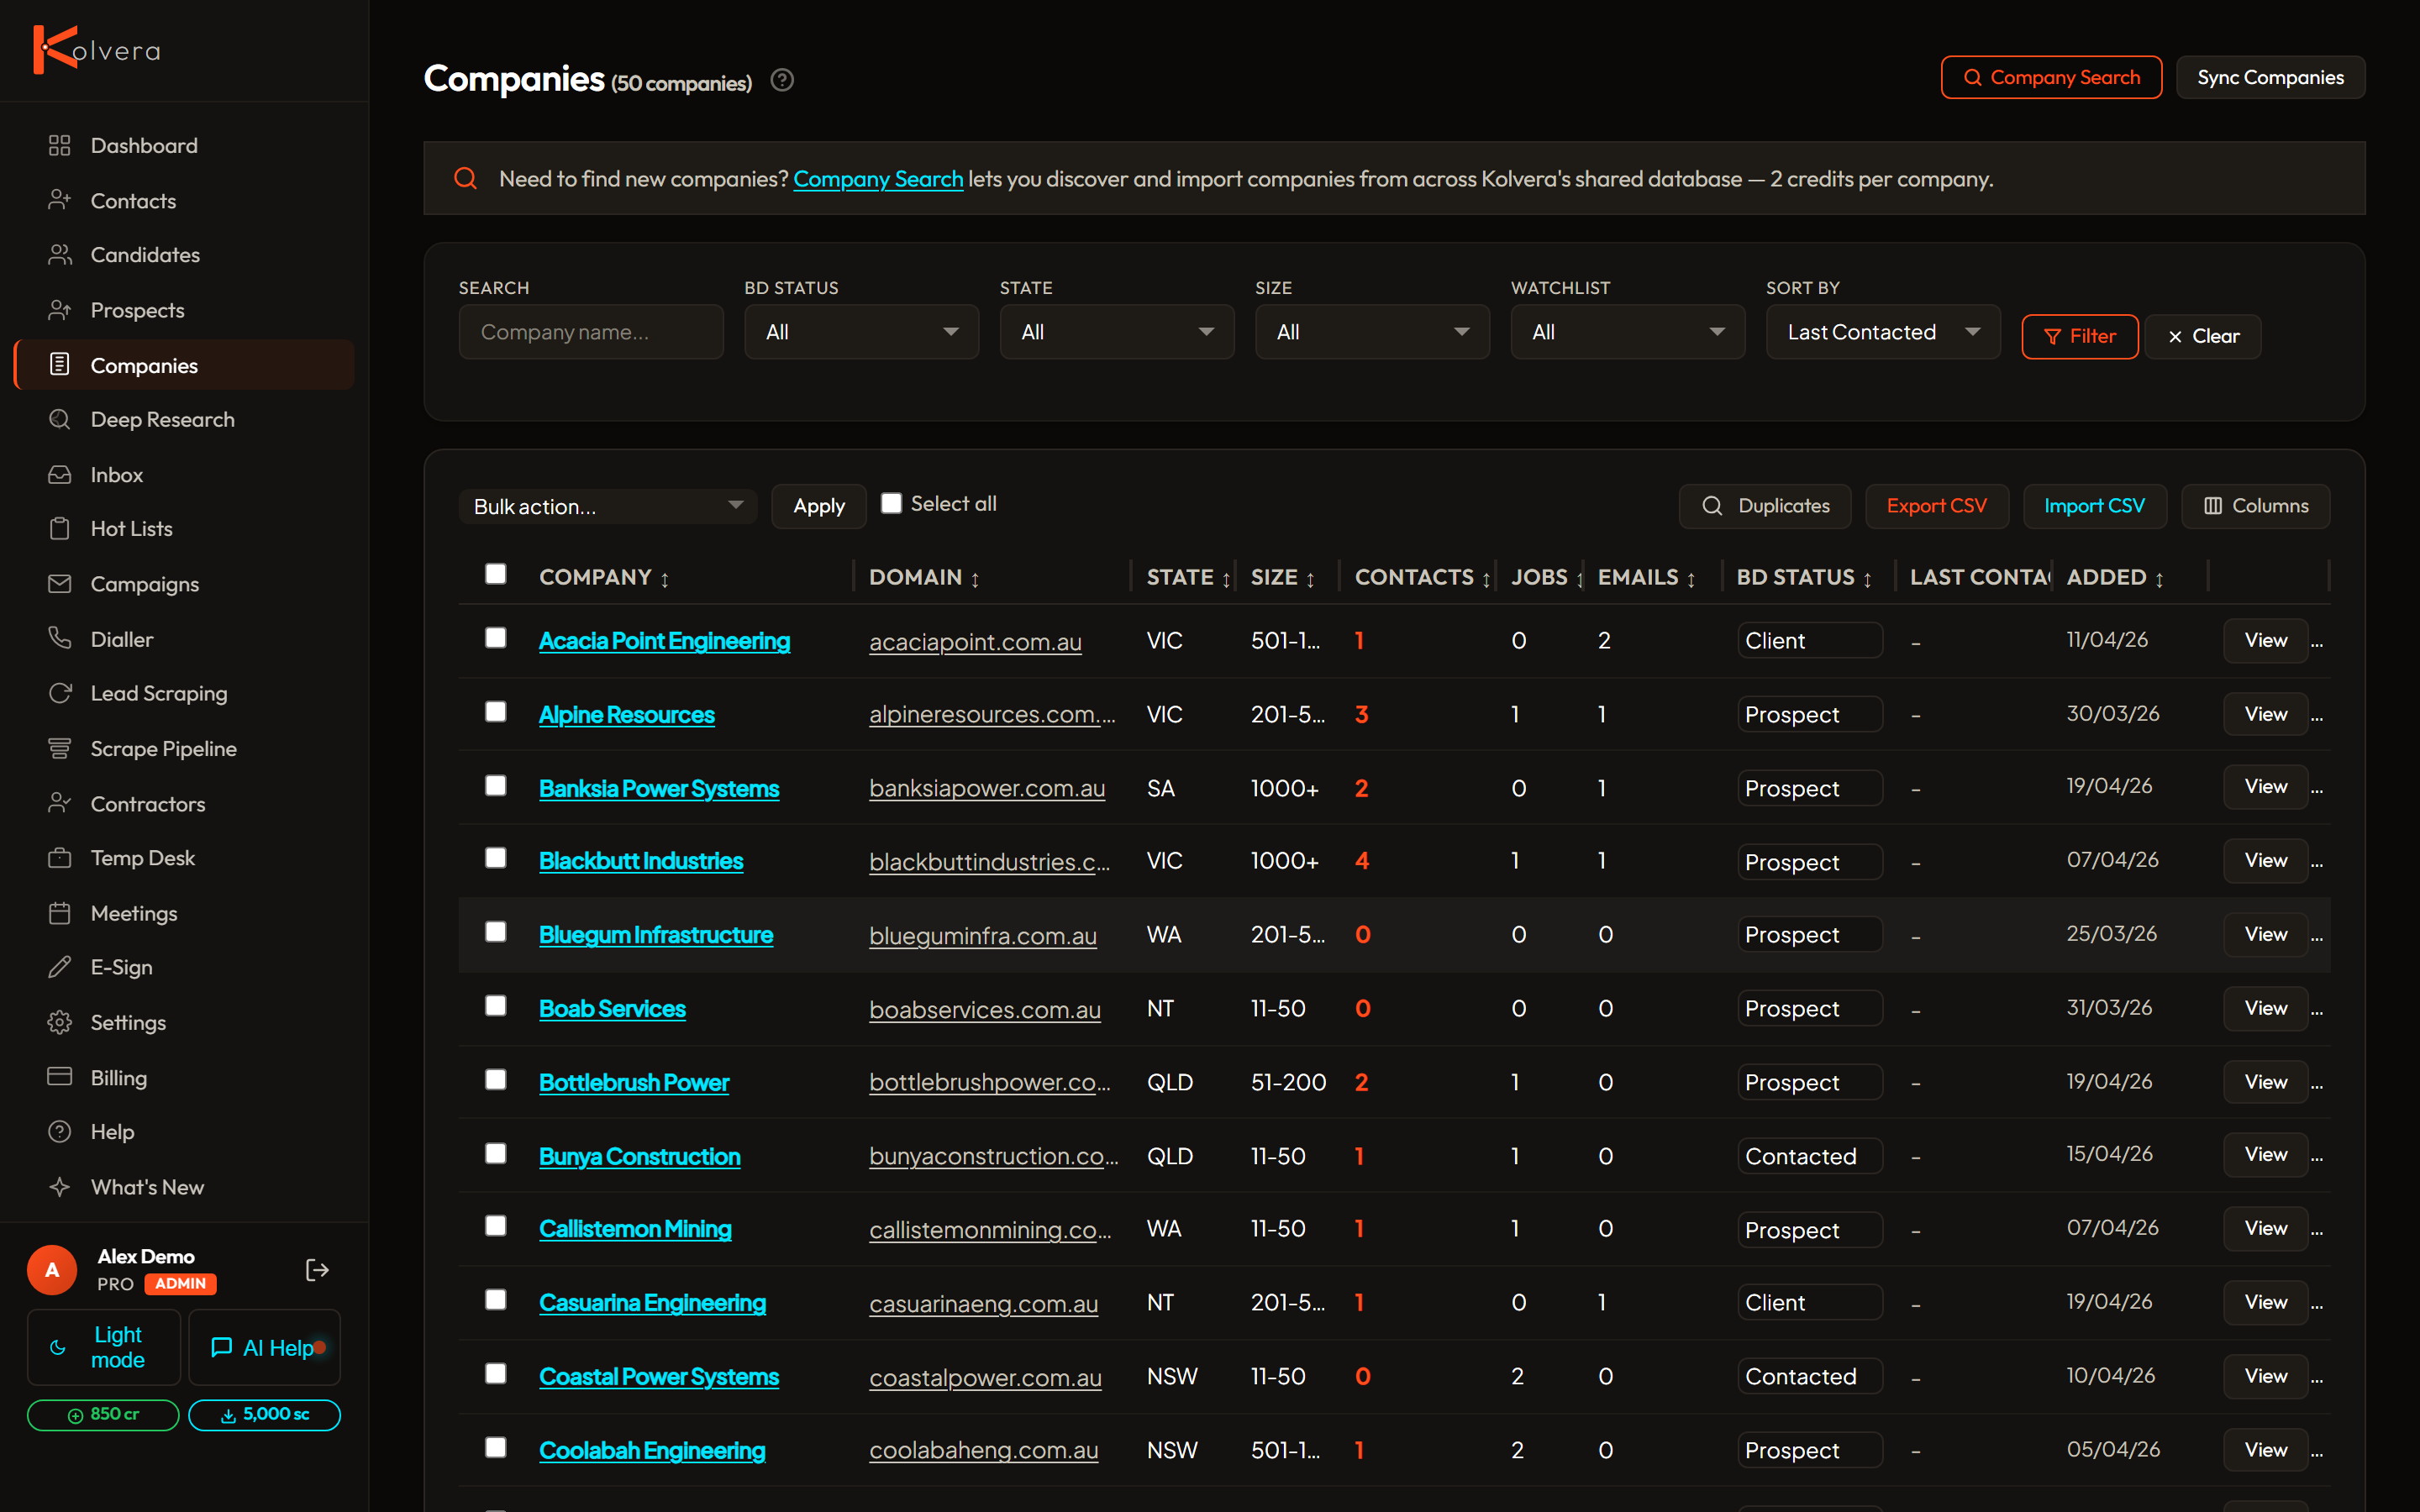This screenshot has width=2420, height=1512.
Task: Select the Bunya Construction row checkbox
Action: click(x=495, y=1153)
